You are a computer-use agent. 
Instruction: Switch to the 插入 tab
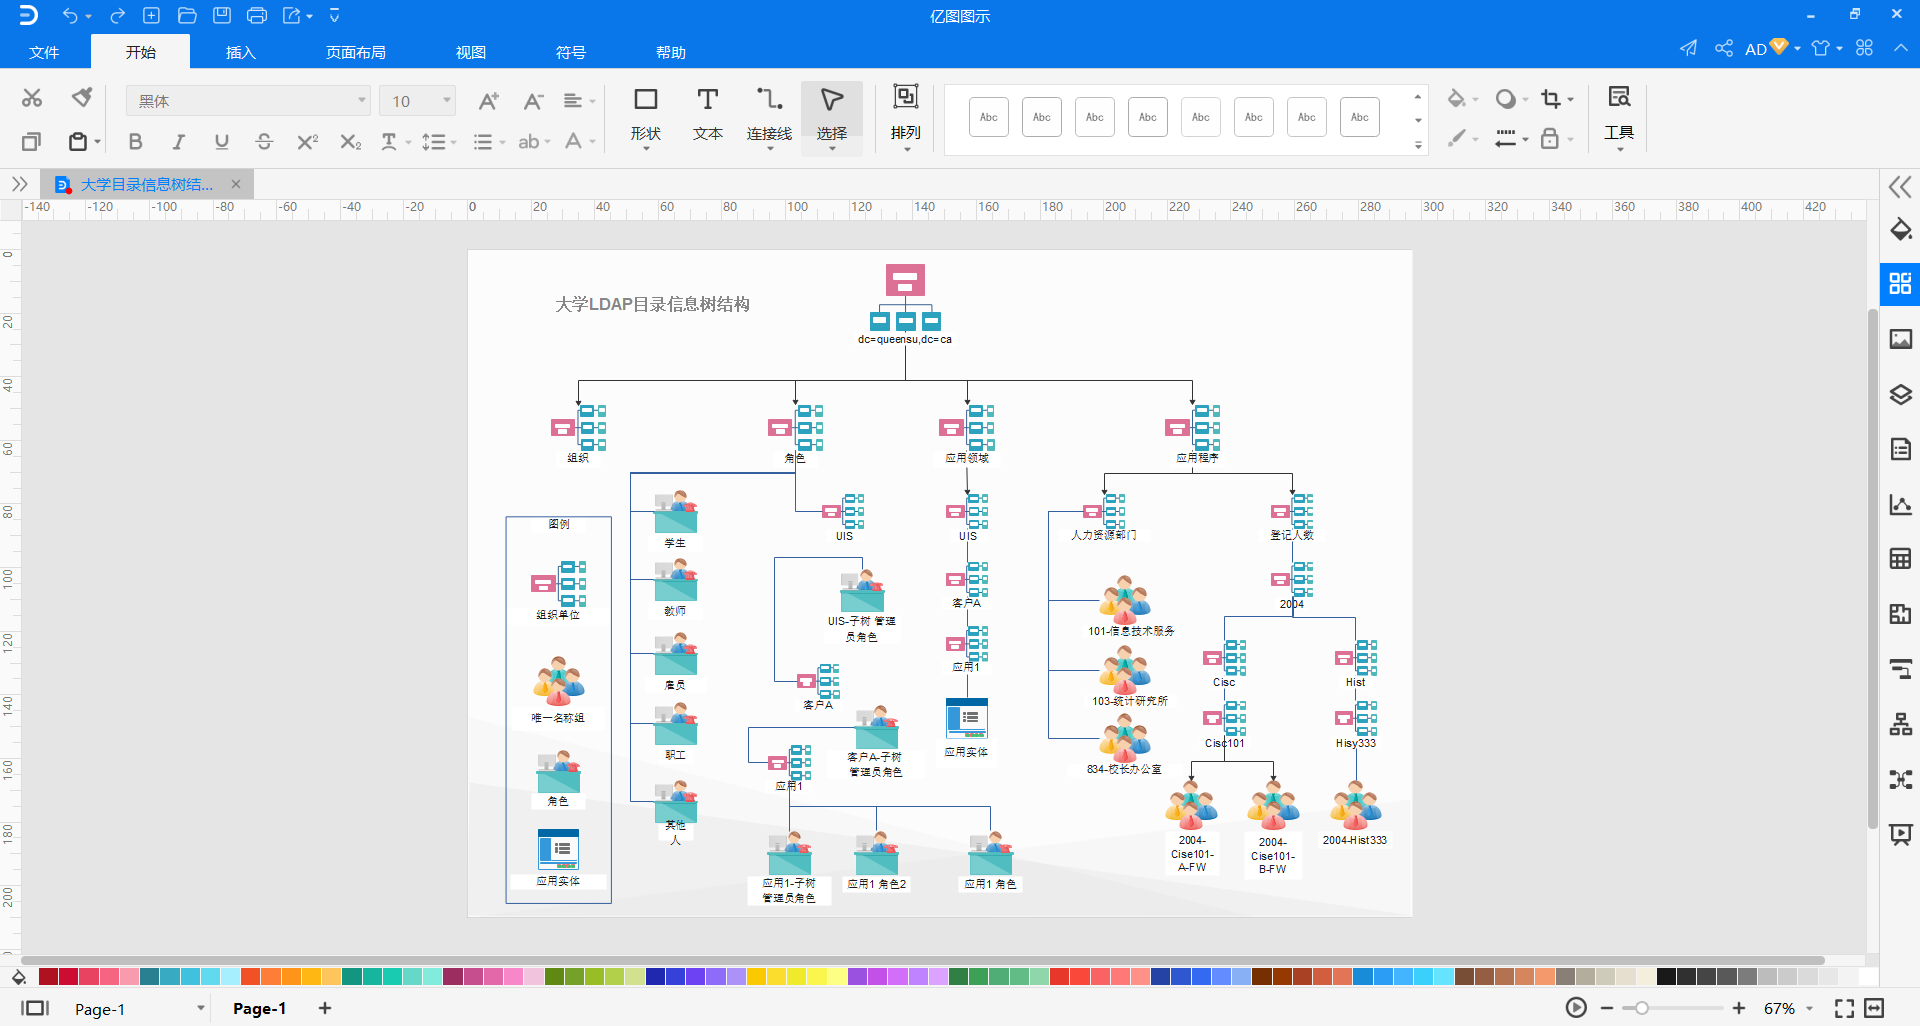(241, 52)
